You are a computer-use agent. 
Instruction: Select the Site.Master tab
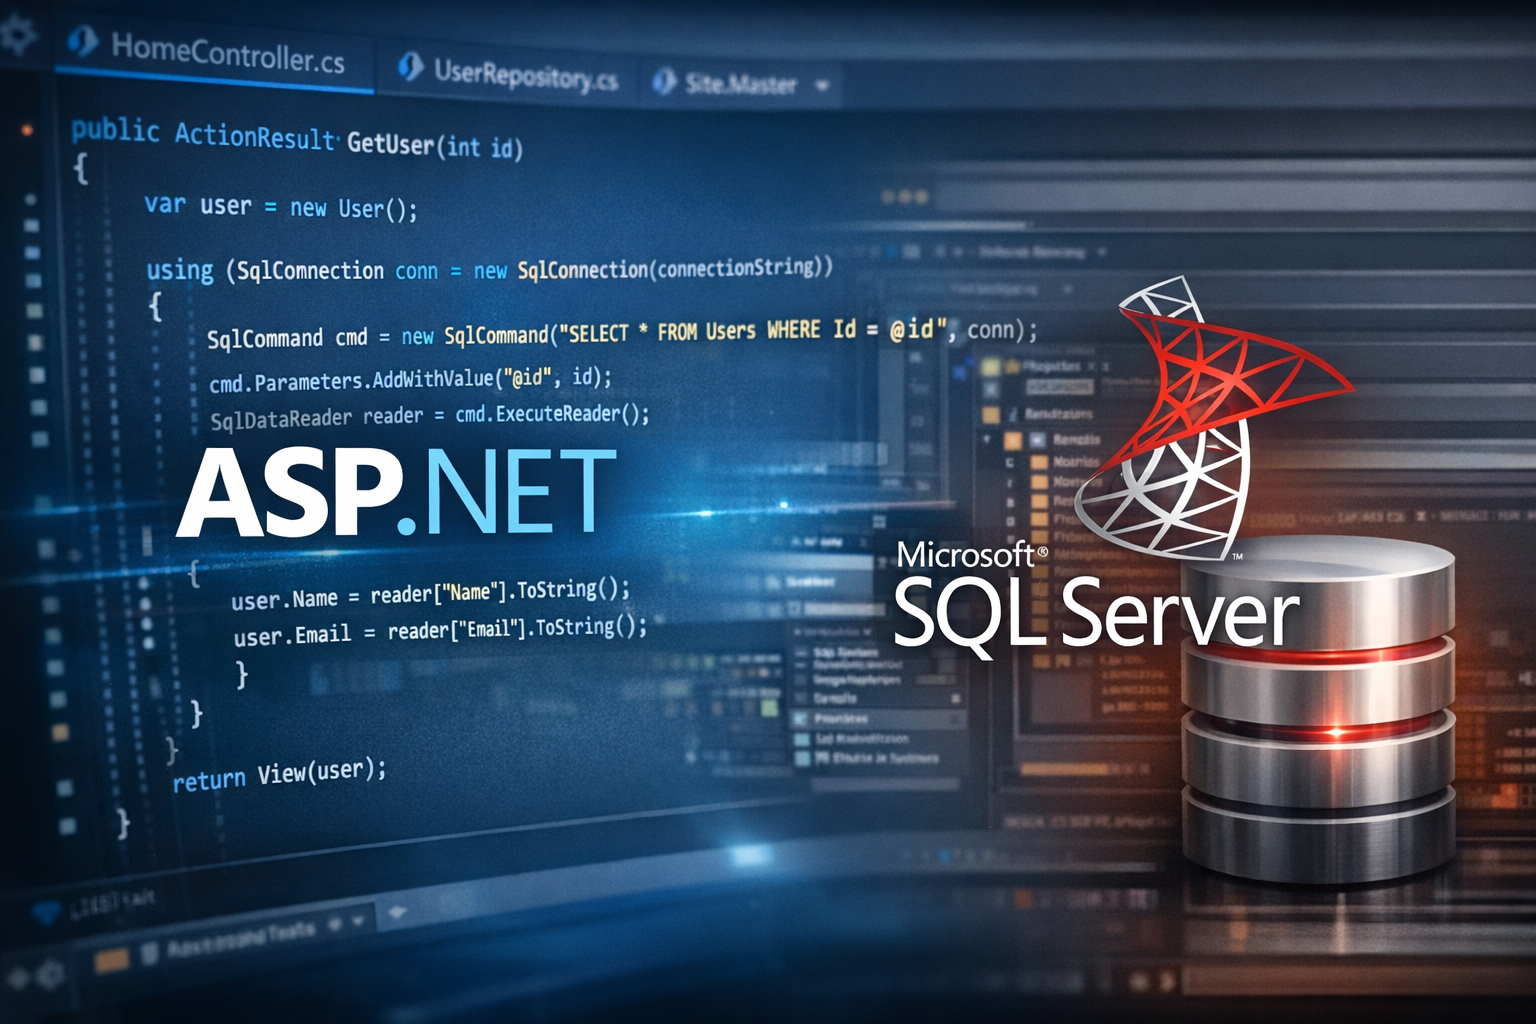tap(740, 84)
